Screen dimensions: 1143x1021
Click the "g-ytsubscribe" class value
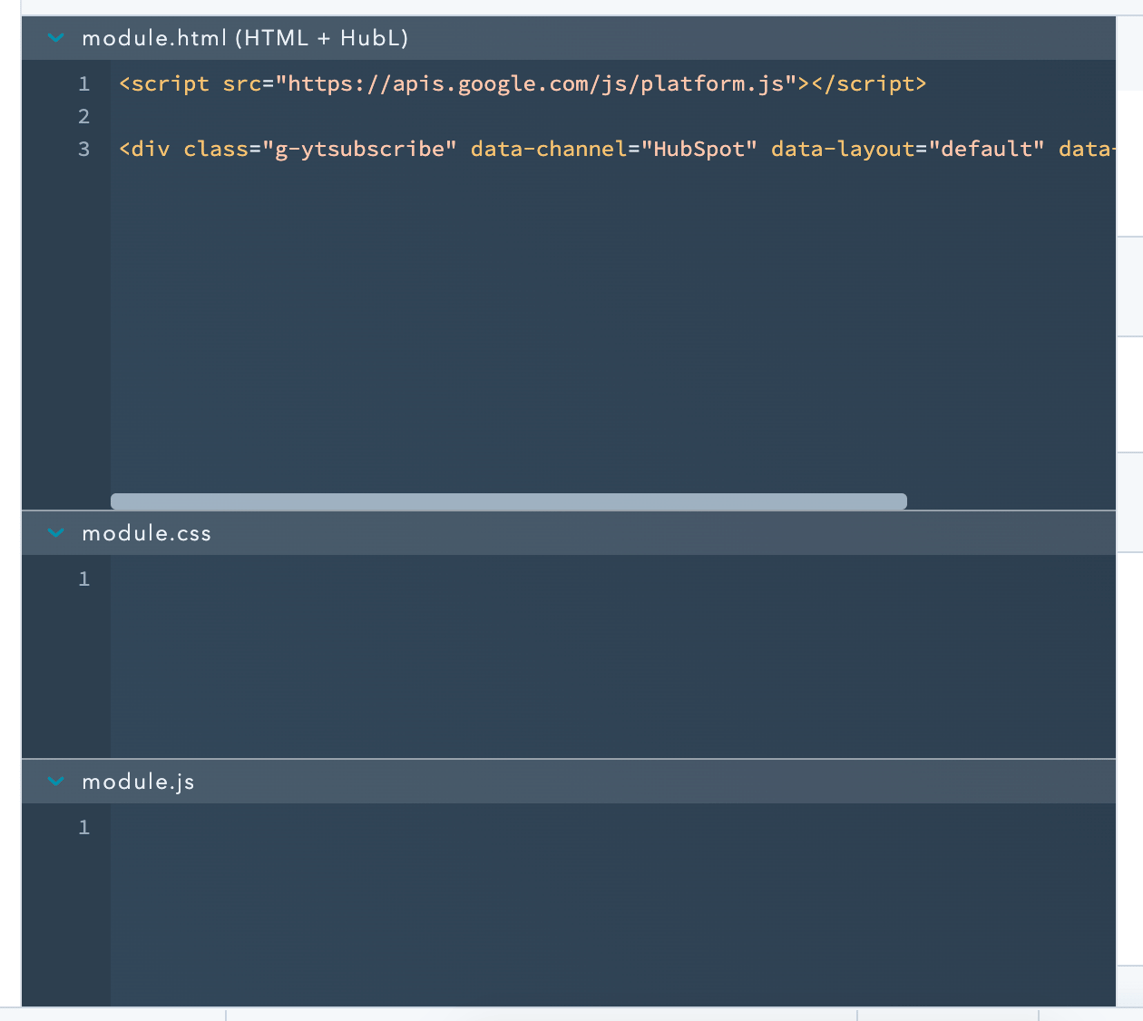coord(360,149)
